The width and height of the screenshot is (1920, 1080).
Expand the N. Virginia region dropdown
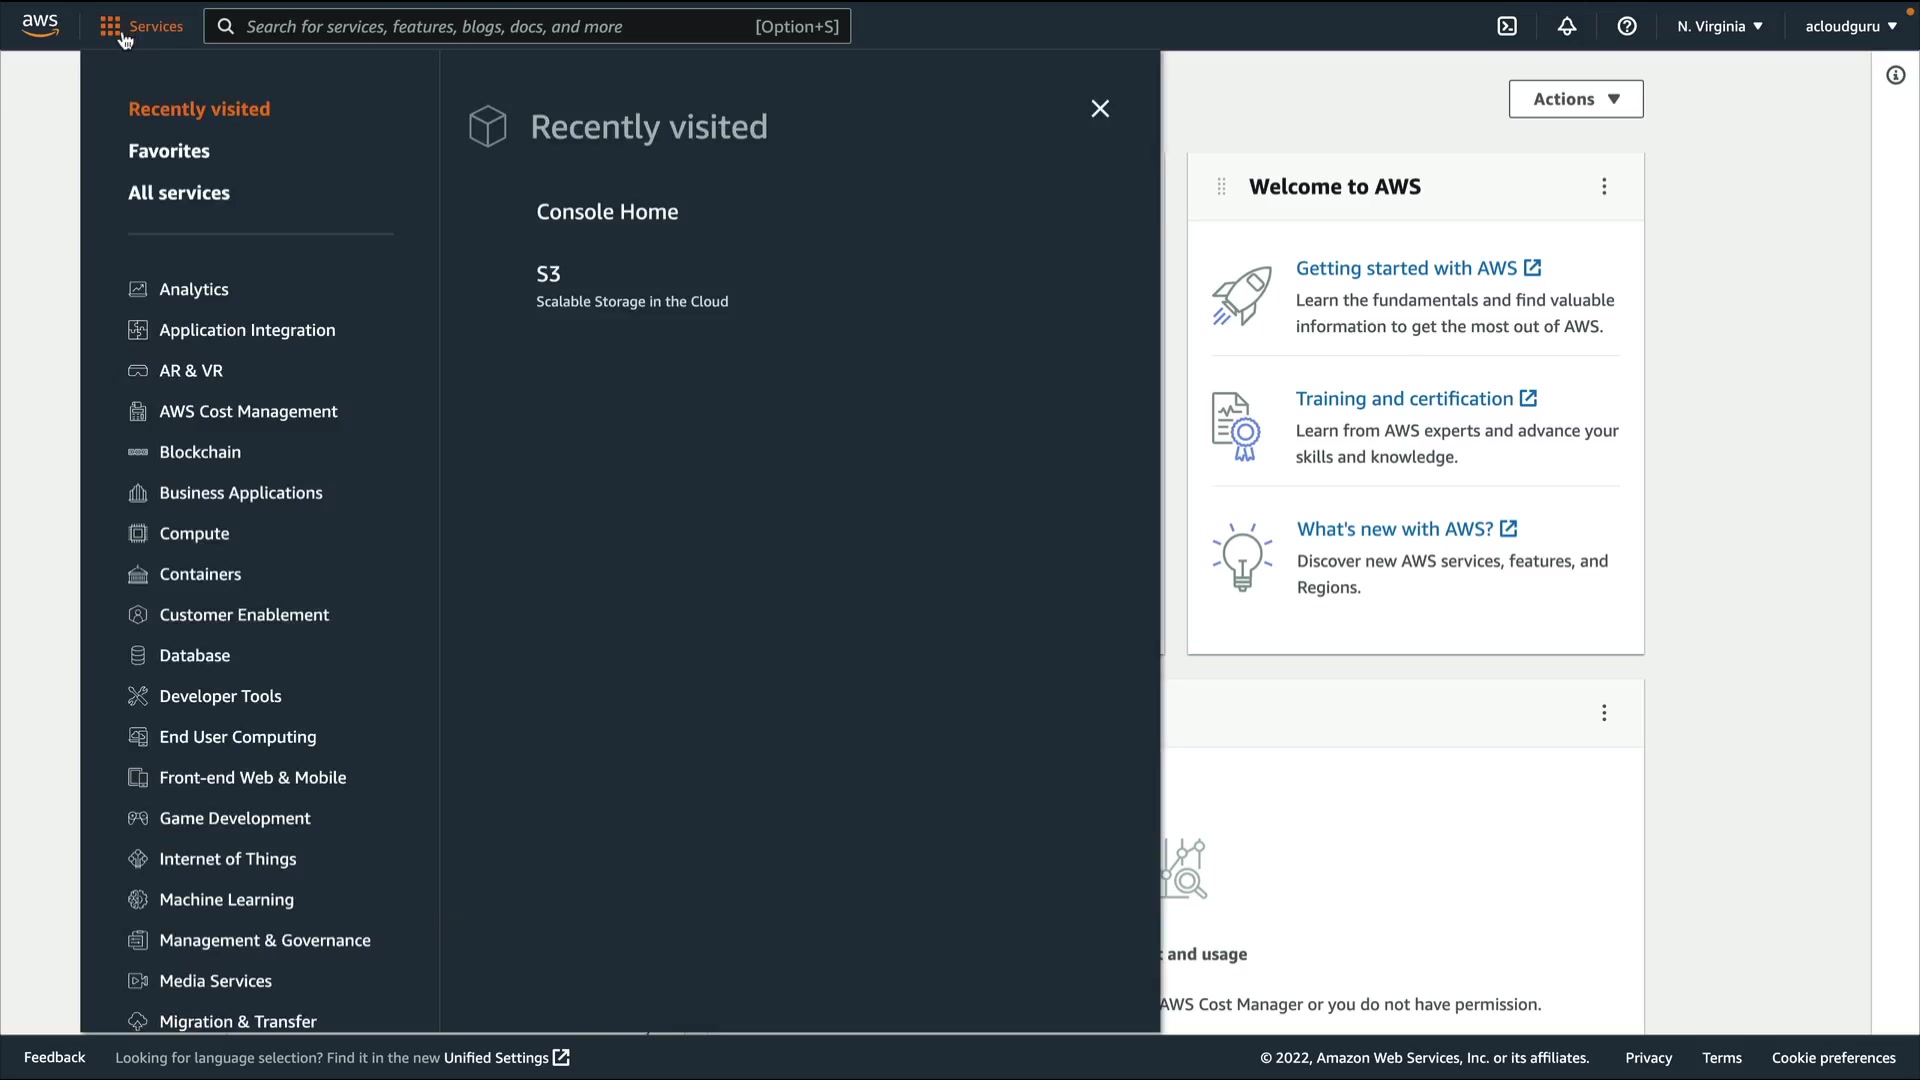pyautogui.click(x=1720, y=27)
